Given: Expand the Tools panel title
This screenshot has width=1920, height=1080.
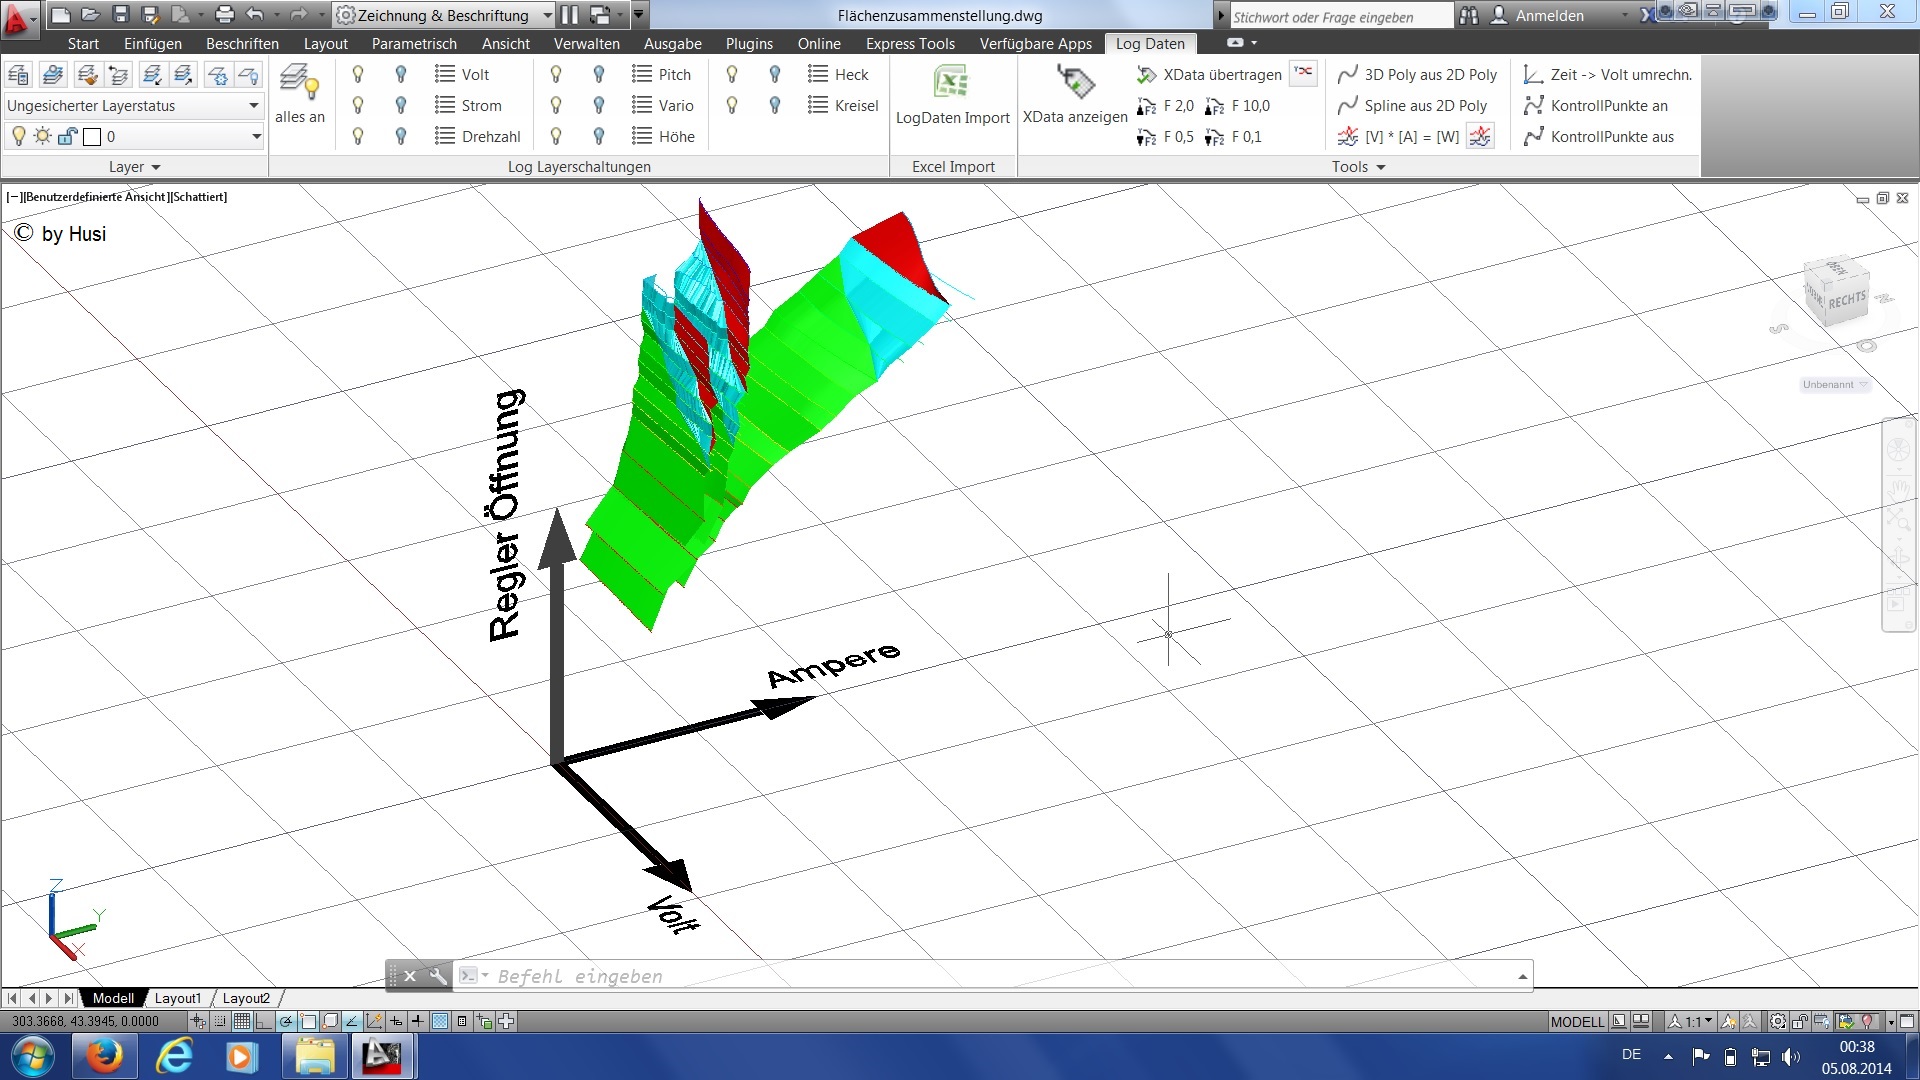Looking at the screenshot, I should click(1358, 167).
